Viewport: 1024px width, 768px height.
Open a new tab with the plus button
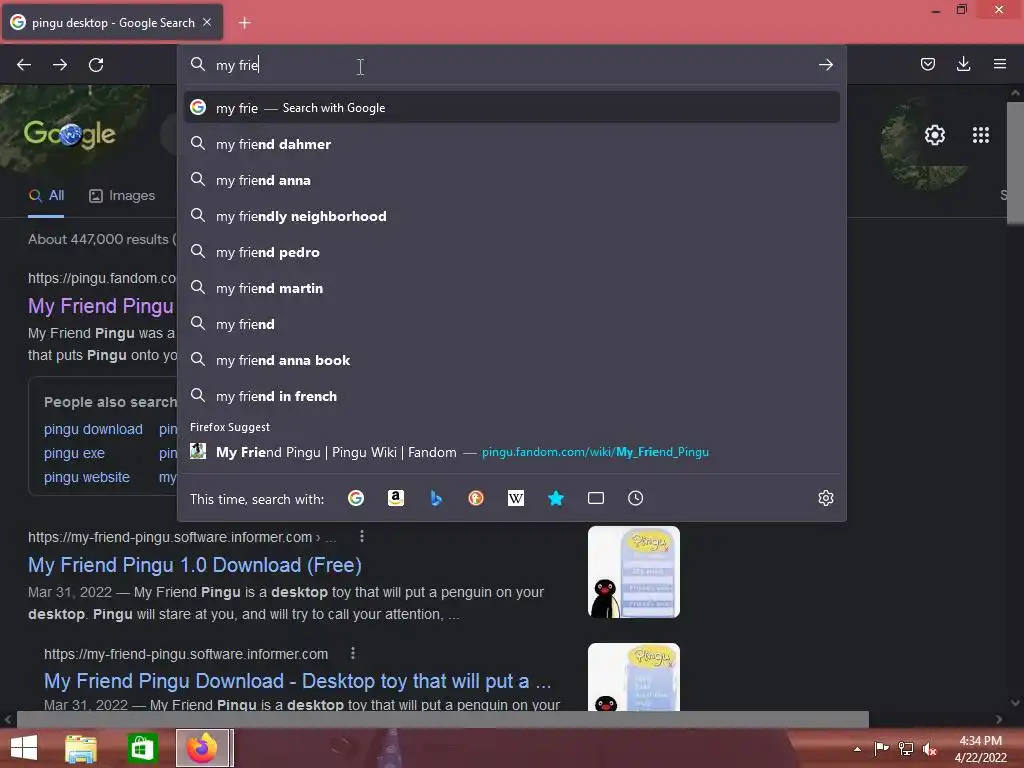[x=244, y=23]
